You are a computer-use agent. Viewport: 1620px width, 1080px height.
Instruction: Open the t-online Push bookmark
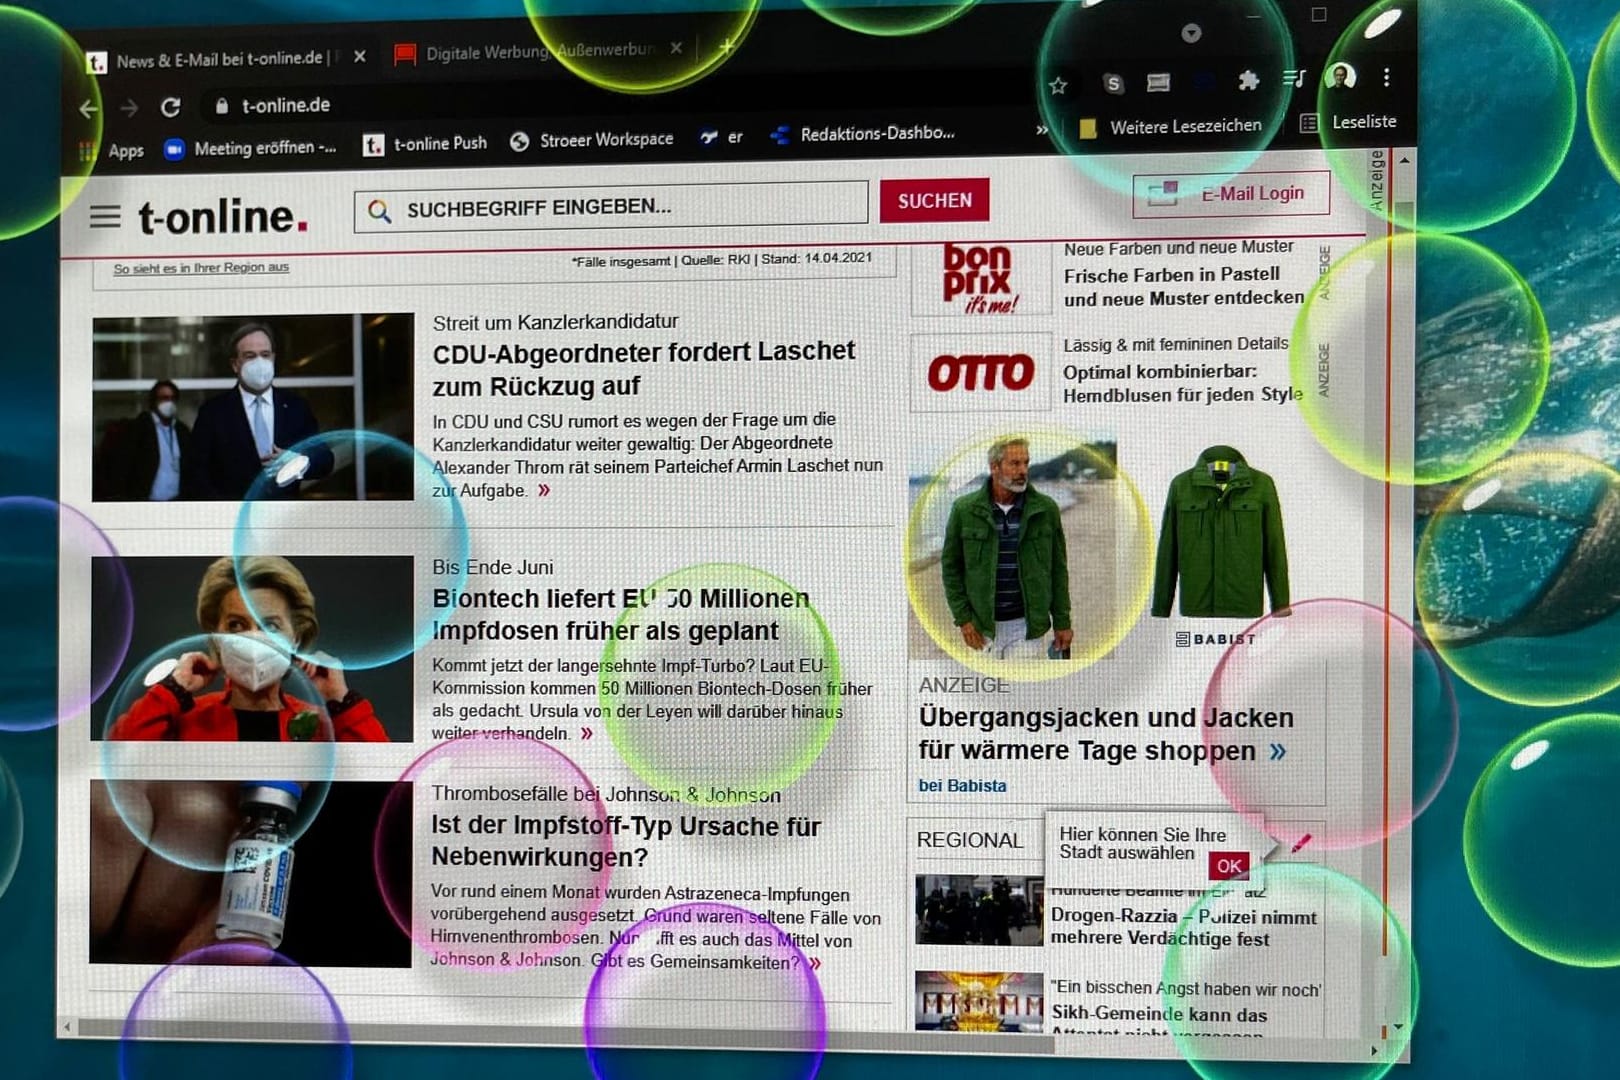coord(425,144)
